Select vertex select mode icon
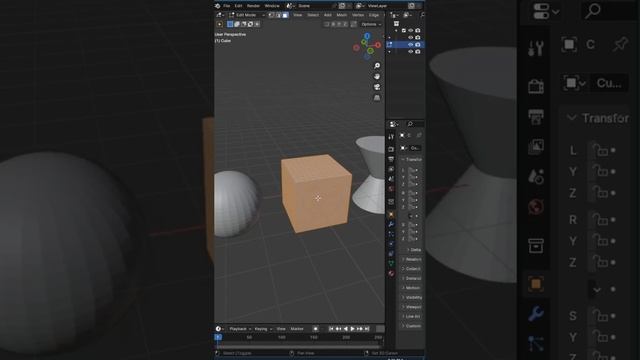The image size is (640, 360). pyautogui.click(x=271, y=15)
